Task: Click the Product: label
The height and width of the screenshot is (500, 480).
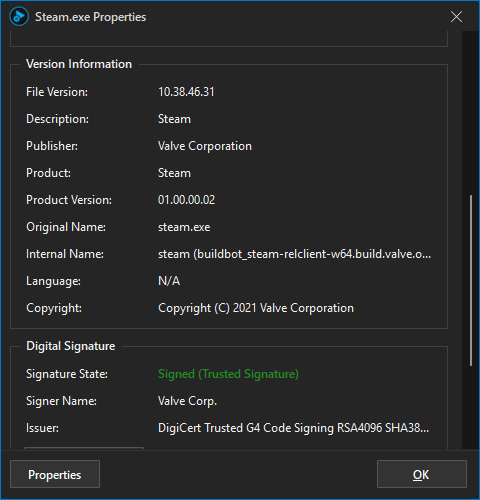Action: pyautogui.click(x=48, y=173)
